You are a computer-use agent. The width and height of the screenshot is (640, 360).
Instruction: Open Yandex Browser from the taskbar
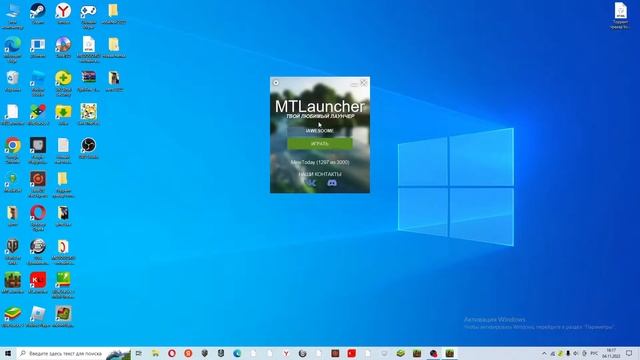tap(286, 353)
